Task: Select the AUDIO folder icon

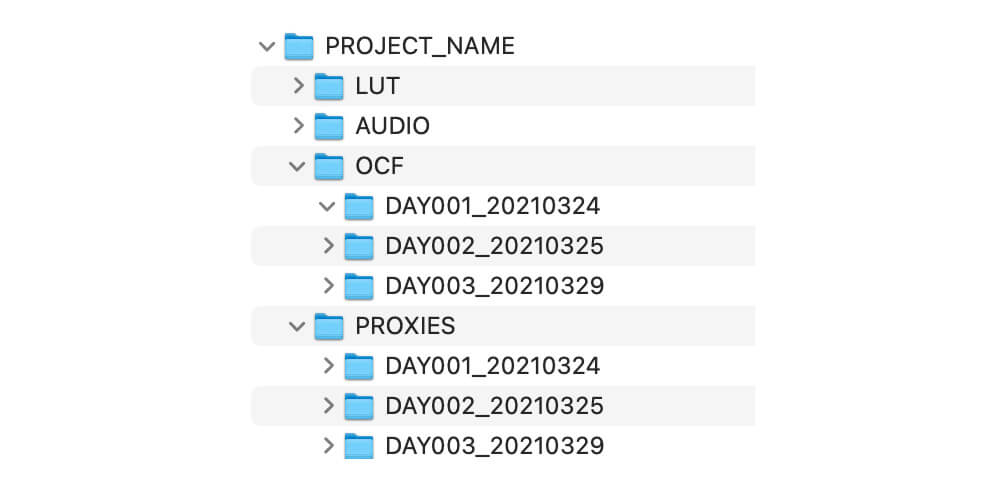Action: coord(329,126)
